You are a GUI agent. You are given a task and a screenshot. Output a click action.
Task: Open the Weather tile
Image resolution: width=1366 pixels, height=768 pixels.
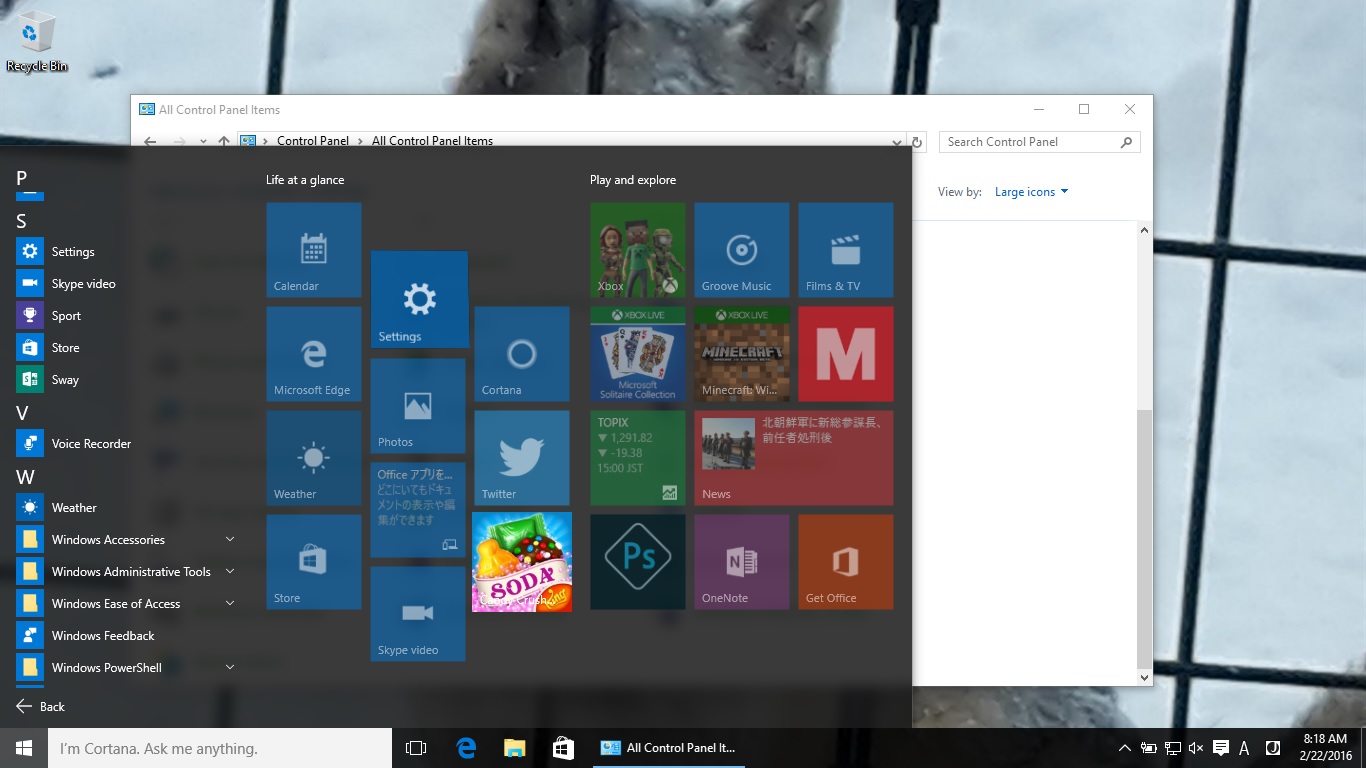click(x=314, y=458)
